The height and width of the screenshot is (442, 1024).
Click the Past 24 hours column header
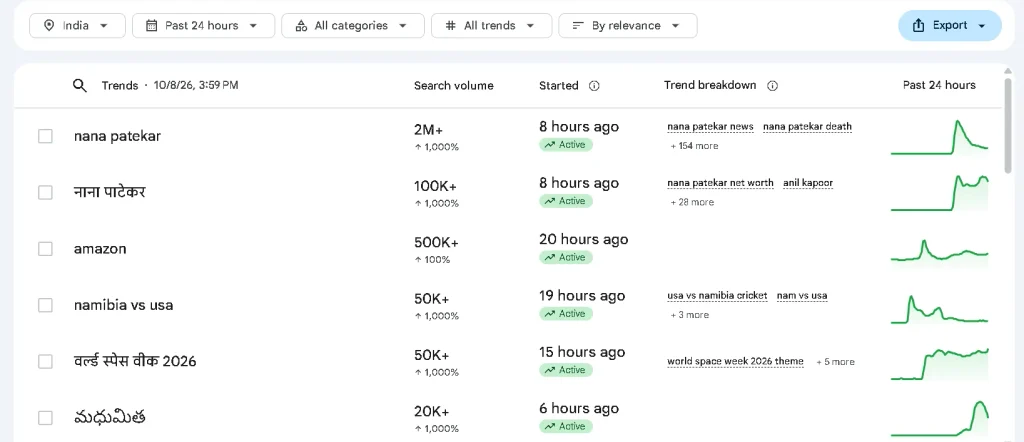click(x=939, y=86)
